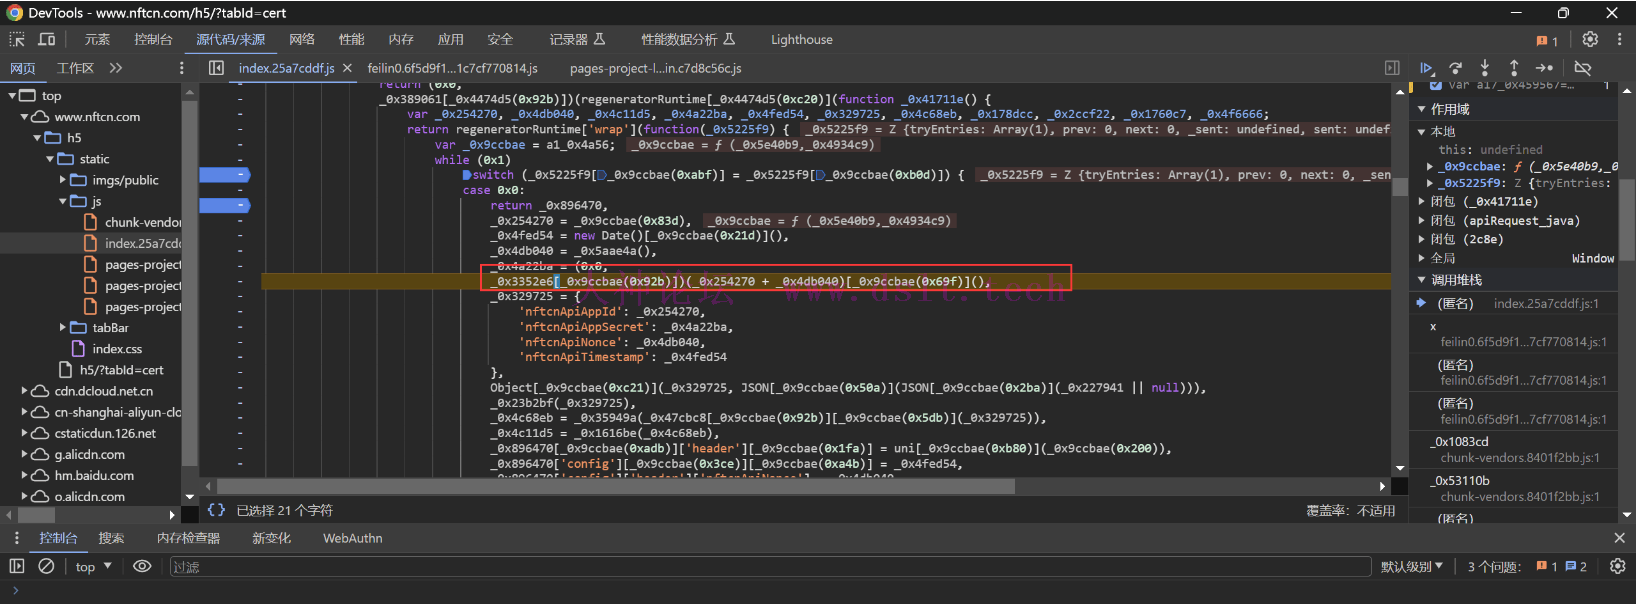The height and width of the screenshot is (604, 1637).
Task: Expand the imgs/public folder
Action: point(63,180)
